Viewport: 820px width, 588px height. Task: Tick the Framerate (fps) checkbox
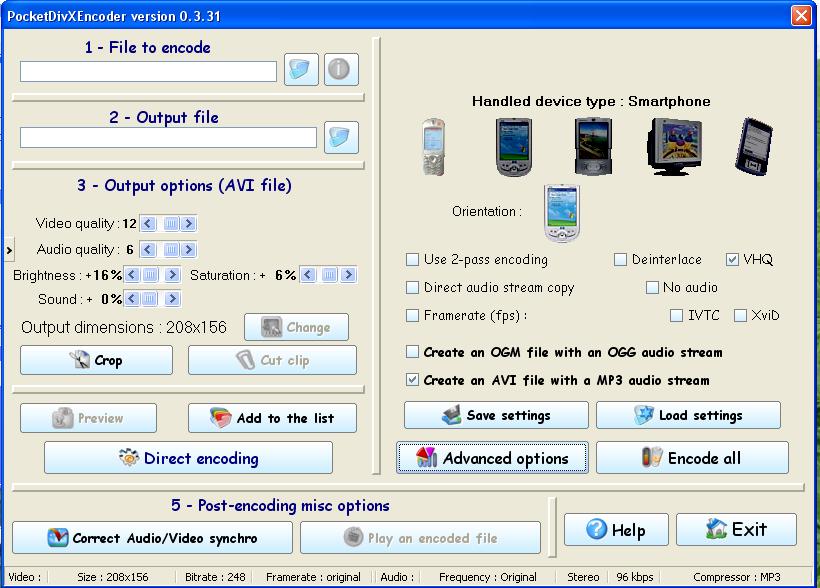coord(413,315)
